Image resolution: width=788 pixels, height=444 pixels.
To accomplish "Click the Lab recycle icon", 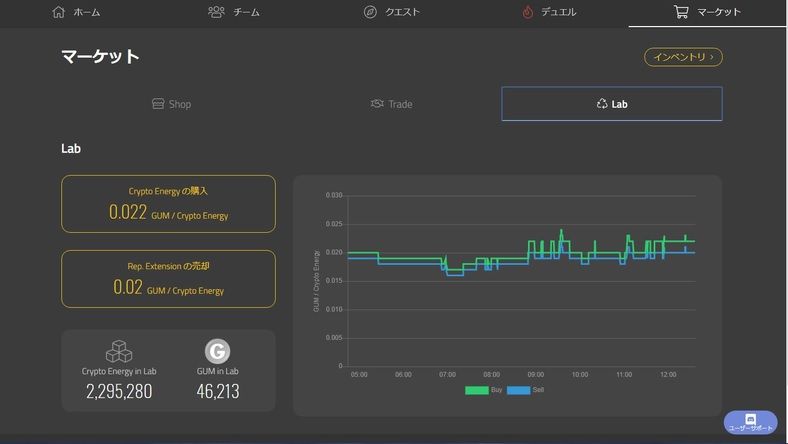I will tap(602, 104).
